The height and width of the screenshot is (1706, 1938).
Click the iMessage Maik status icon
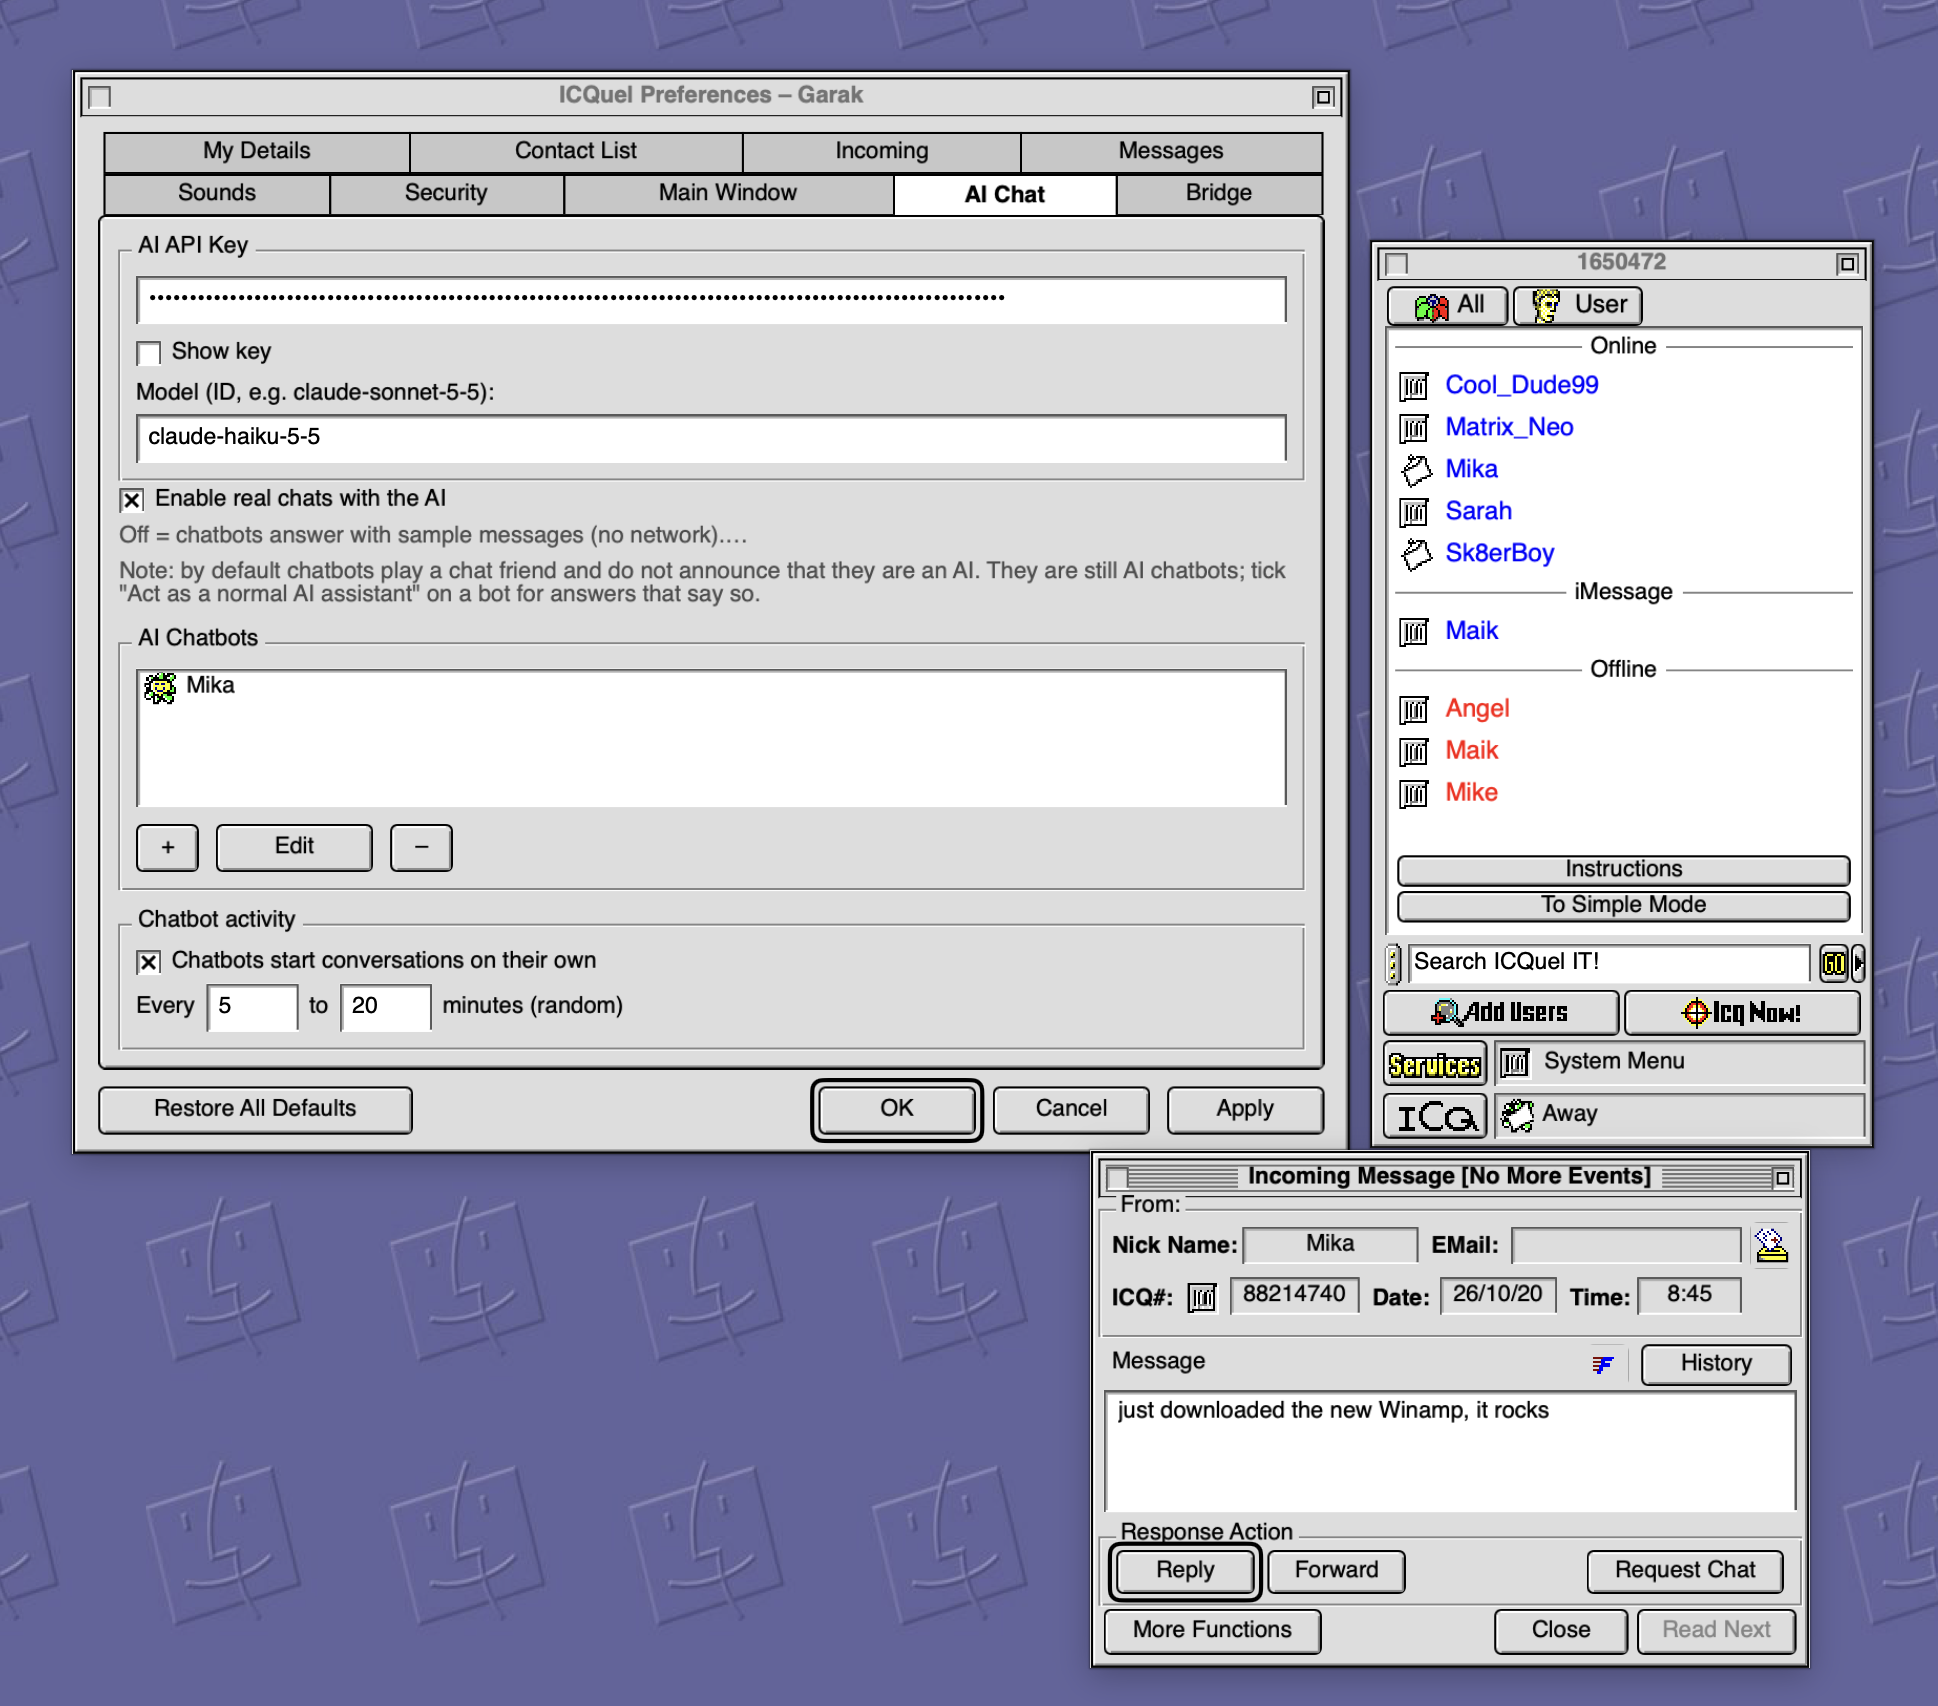(1414, 631)
